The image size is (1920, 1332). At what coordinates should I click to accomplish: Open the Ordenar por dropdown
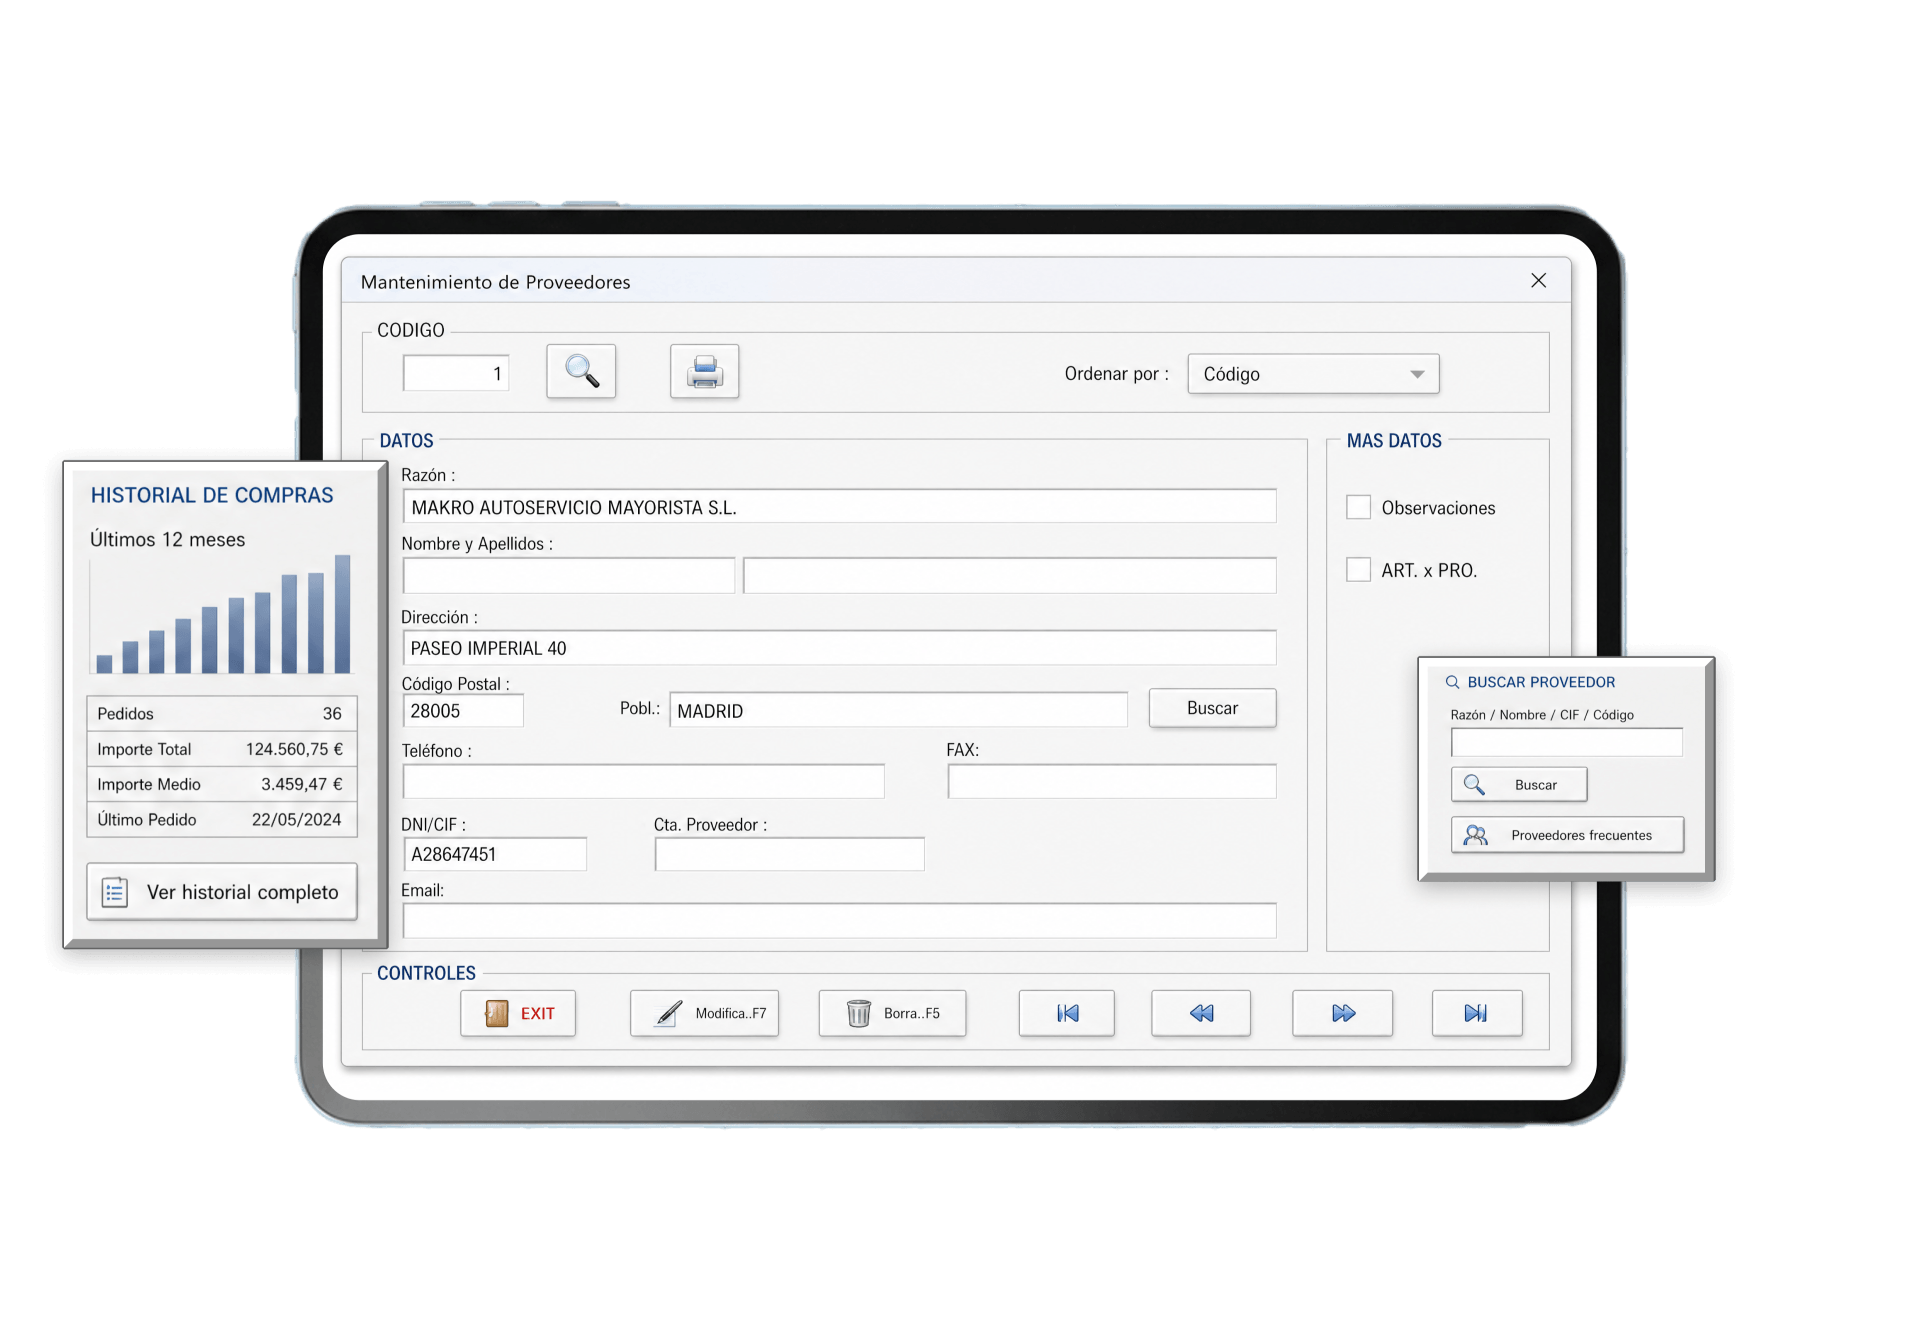click(x=1313, y=374)
